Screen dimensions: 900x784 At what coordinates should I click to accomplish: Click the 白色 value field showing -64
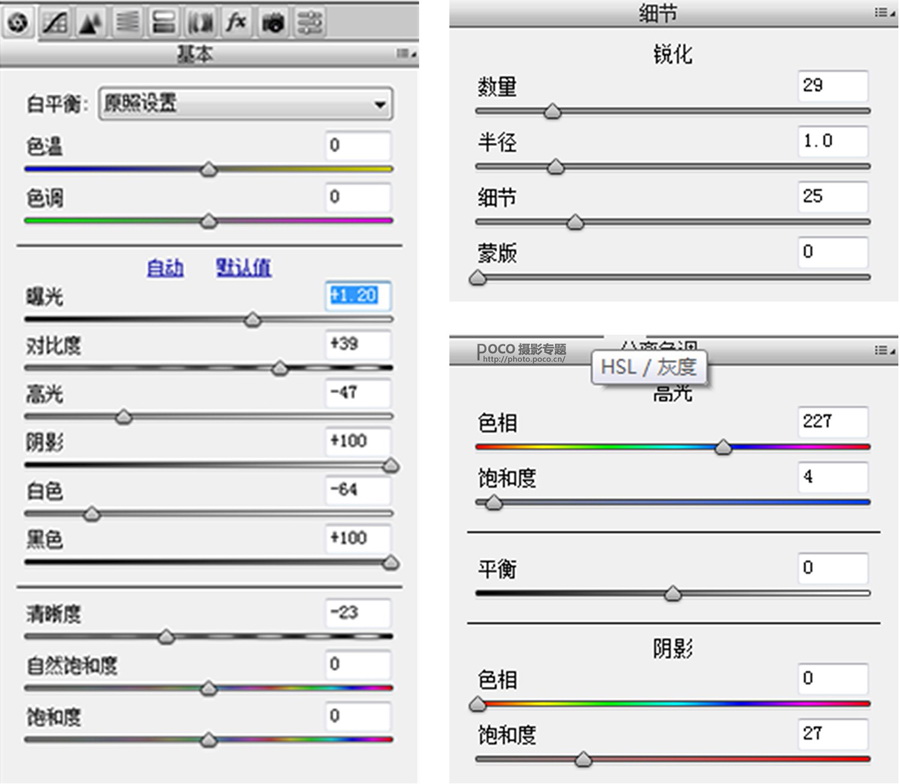tap(358, 490)
